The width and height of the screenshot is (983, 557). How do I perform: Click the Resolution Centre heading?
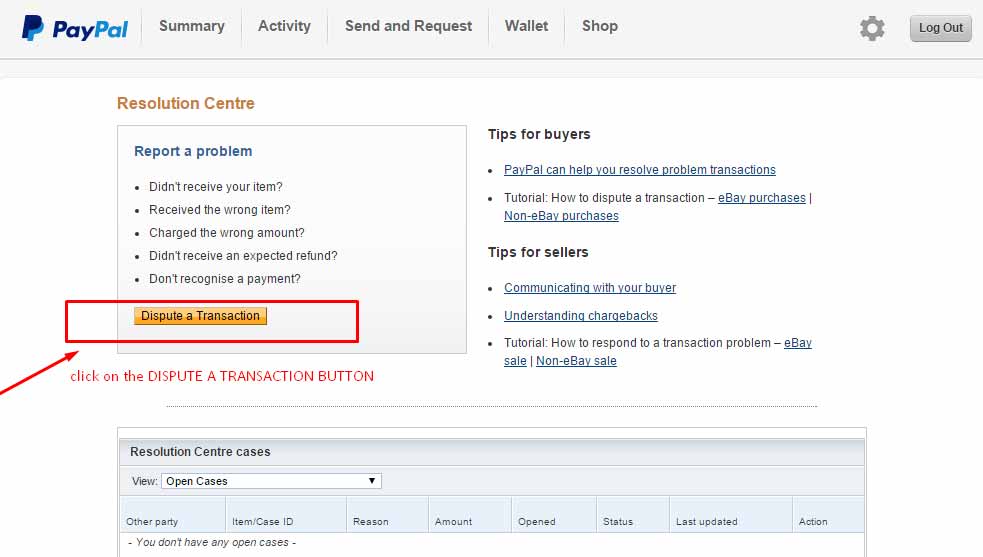186,103
